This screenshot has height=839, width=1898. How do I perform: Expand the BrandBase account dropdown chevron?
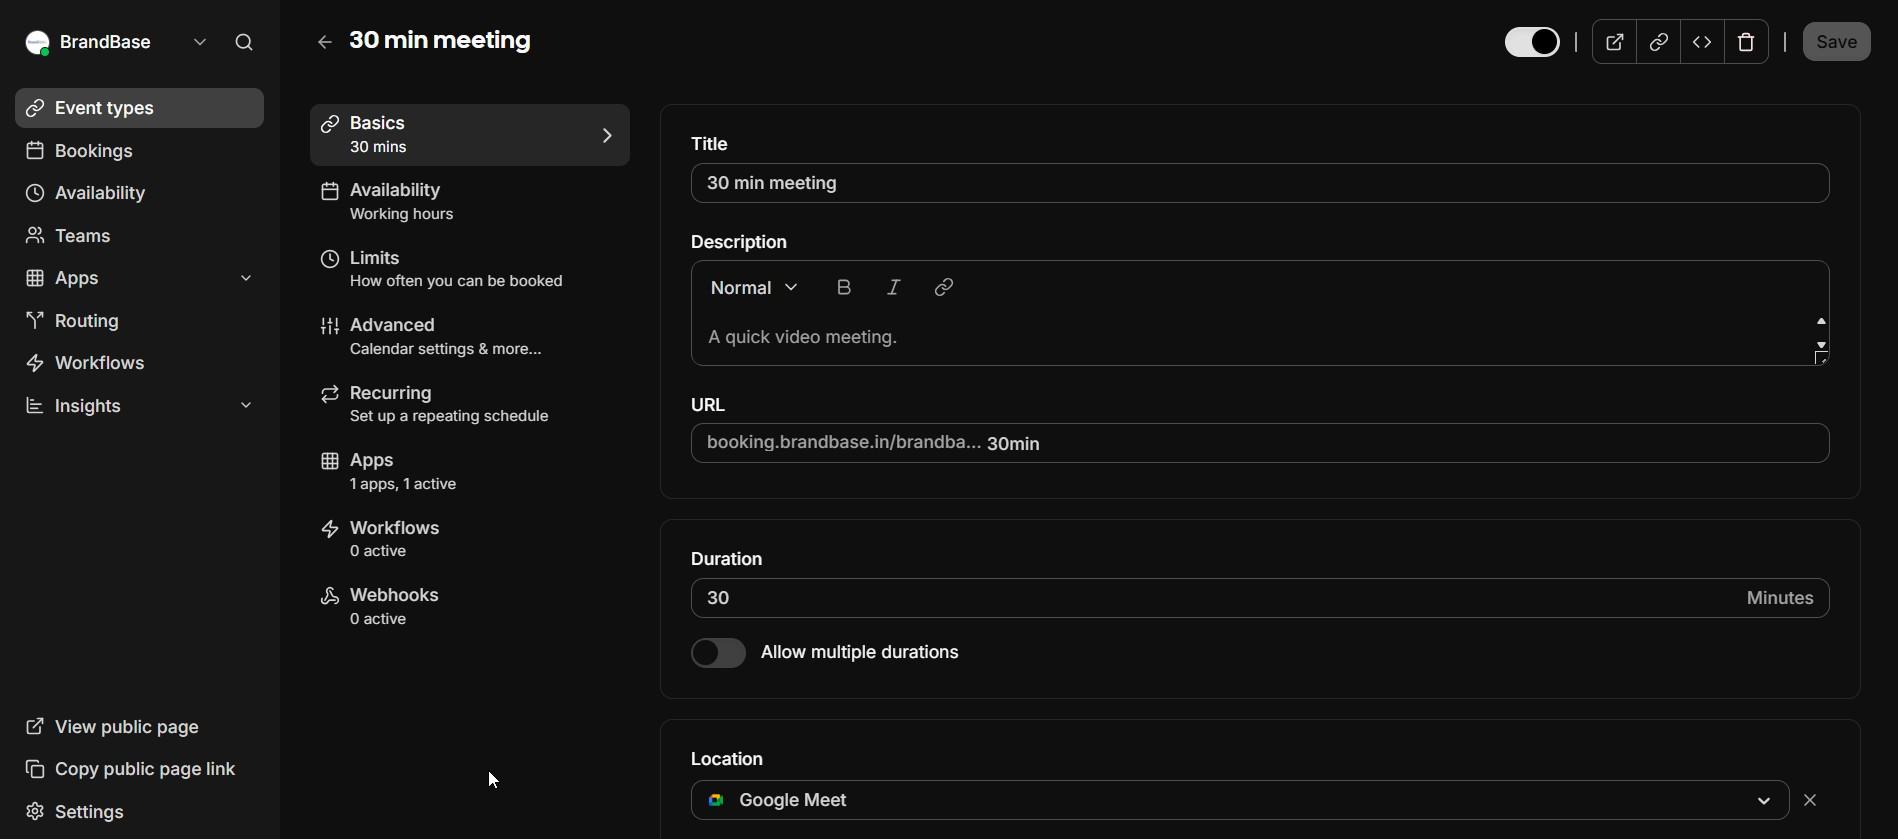[200, 43]
